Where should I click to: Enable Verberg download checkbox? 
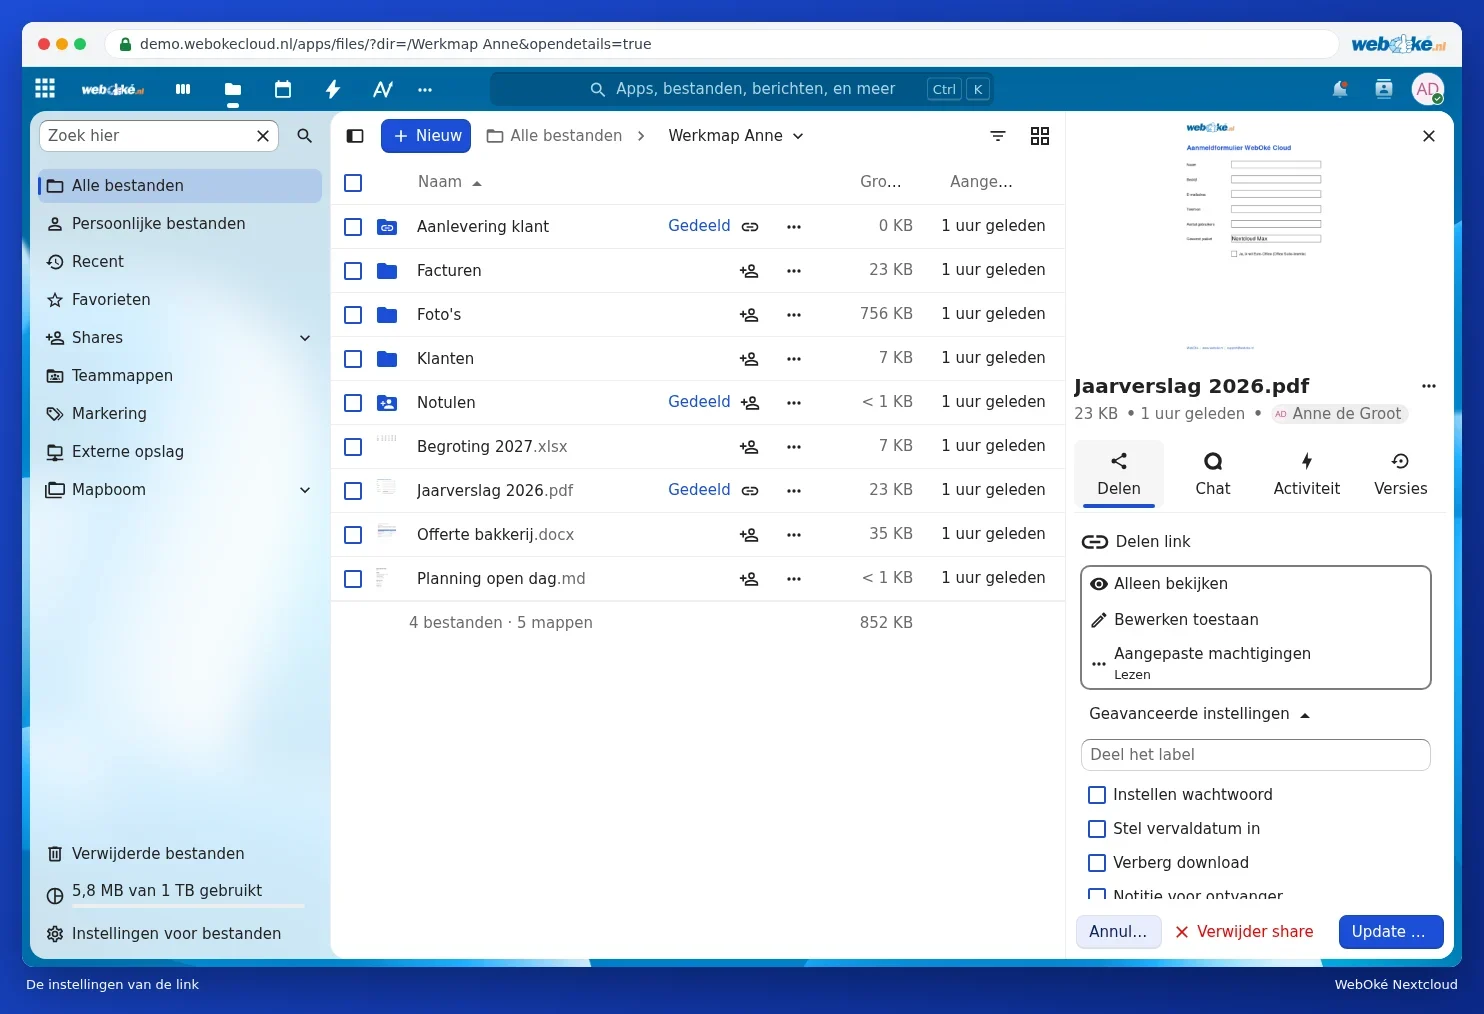coord(1097,863)
